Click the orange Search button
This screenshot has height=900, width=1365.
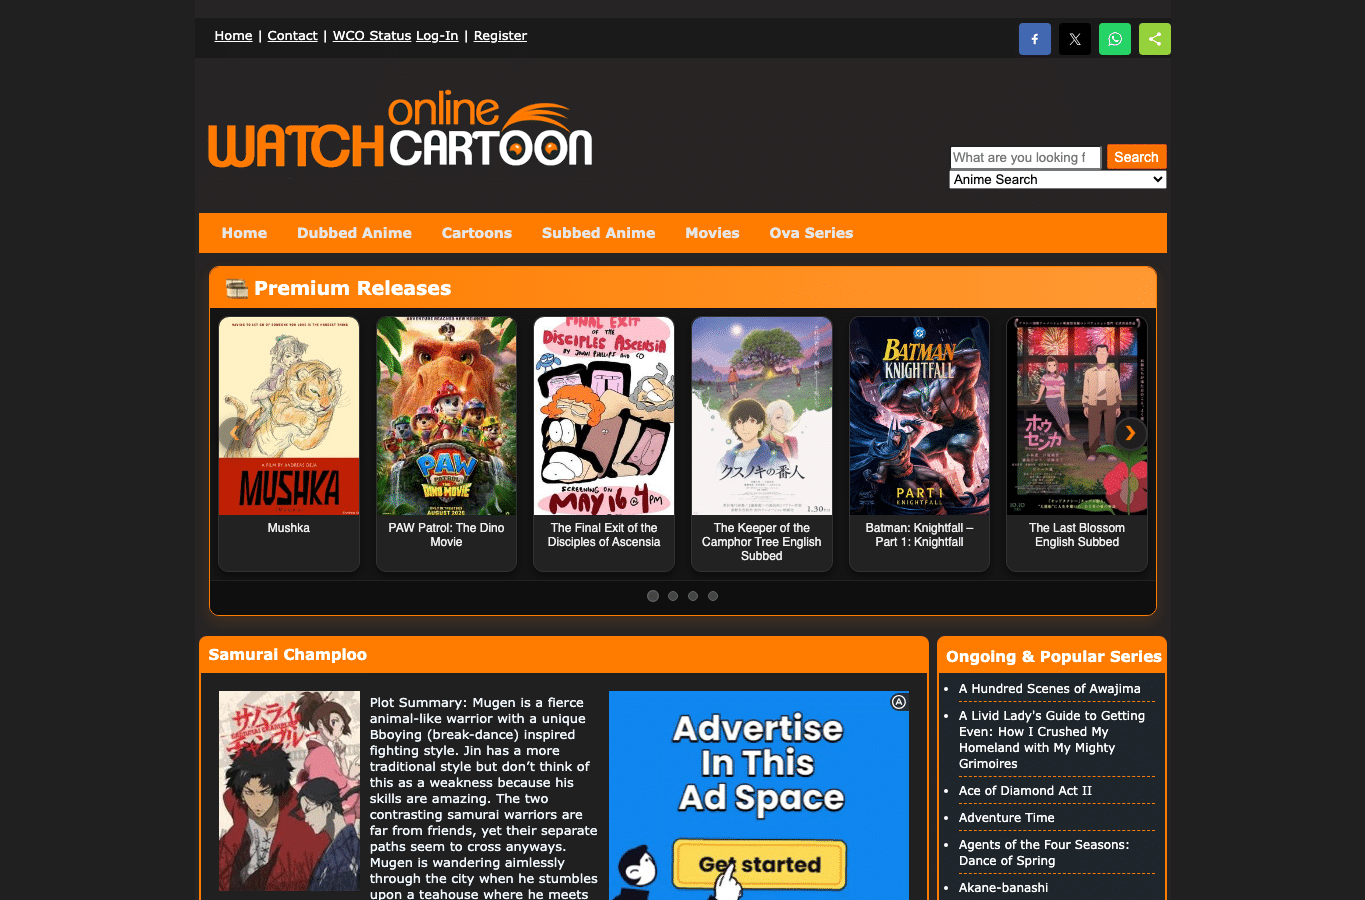1136,157
